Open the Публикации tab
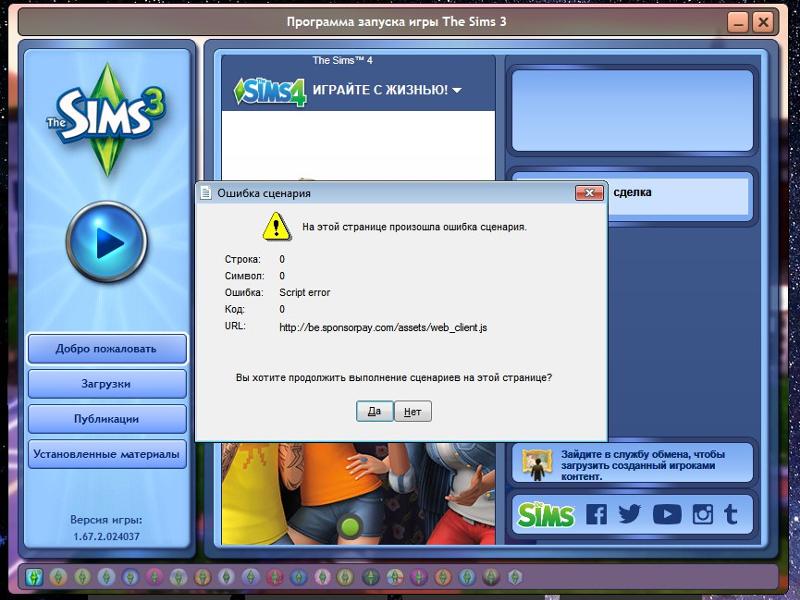 [x=107, y=419]
